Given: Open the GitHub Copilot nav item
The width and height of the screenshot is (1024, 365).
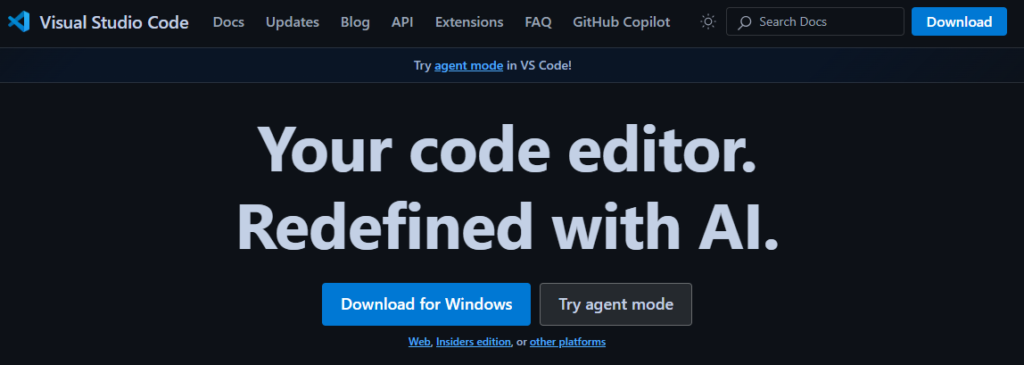Looking at the screenshot, I should (x=621, y=22).
